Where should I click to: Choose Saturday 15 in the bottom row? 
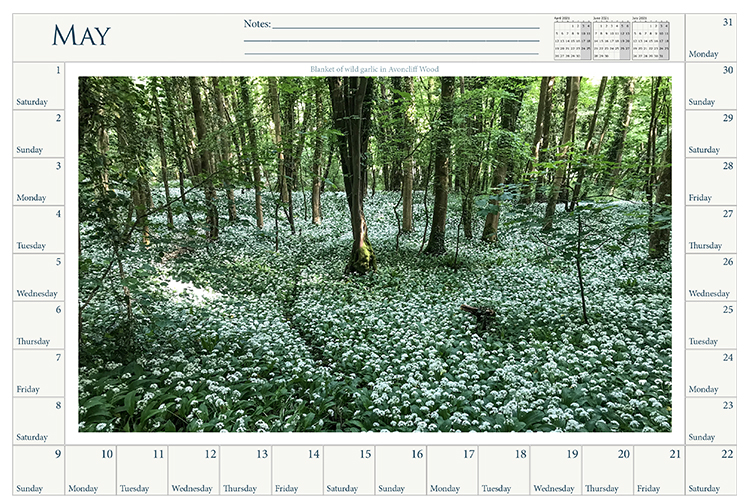[349, 471]
